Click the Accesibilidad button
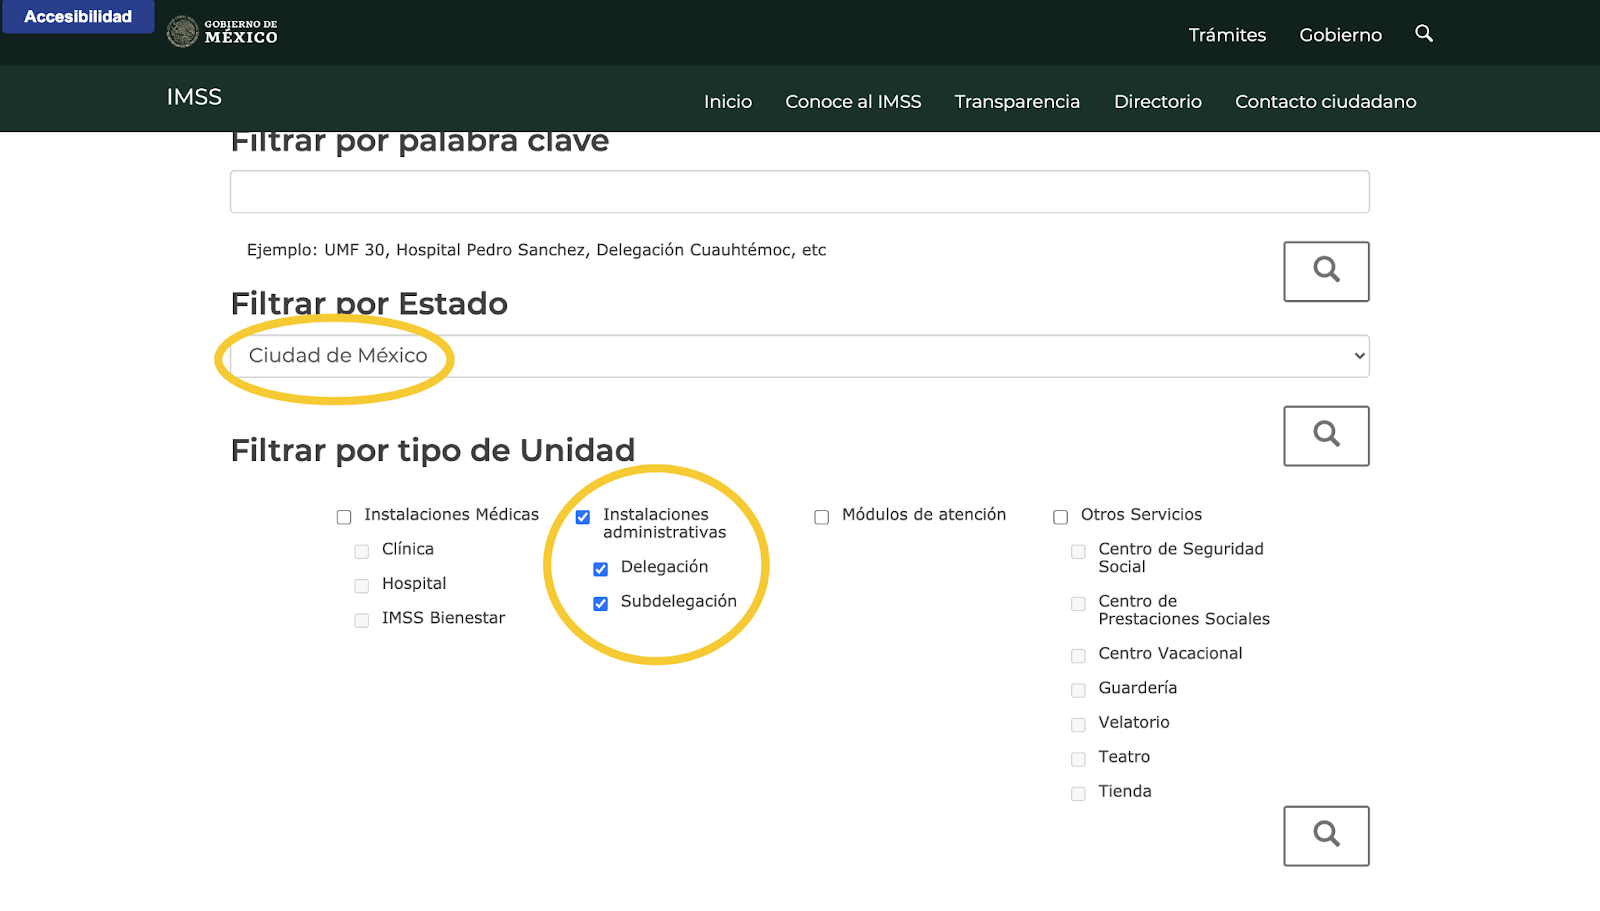The image size is (1600, 911). 78,17
